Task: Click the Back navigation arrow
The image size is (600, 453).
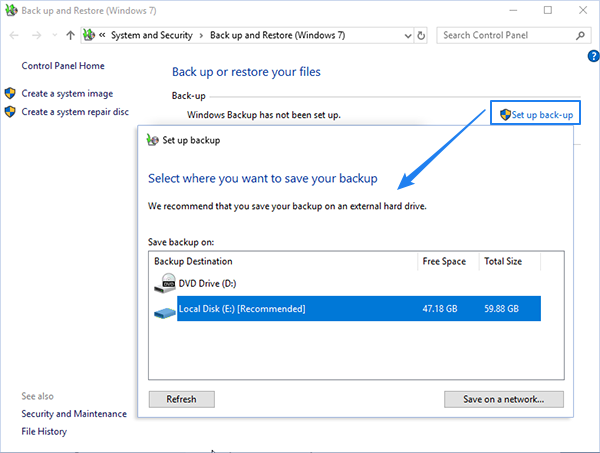Action: [14, 36]
